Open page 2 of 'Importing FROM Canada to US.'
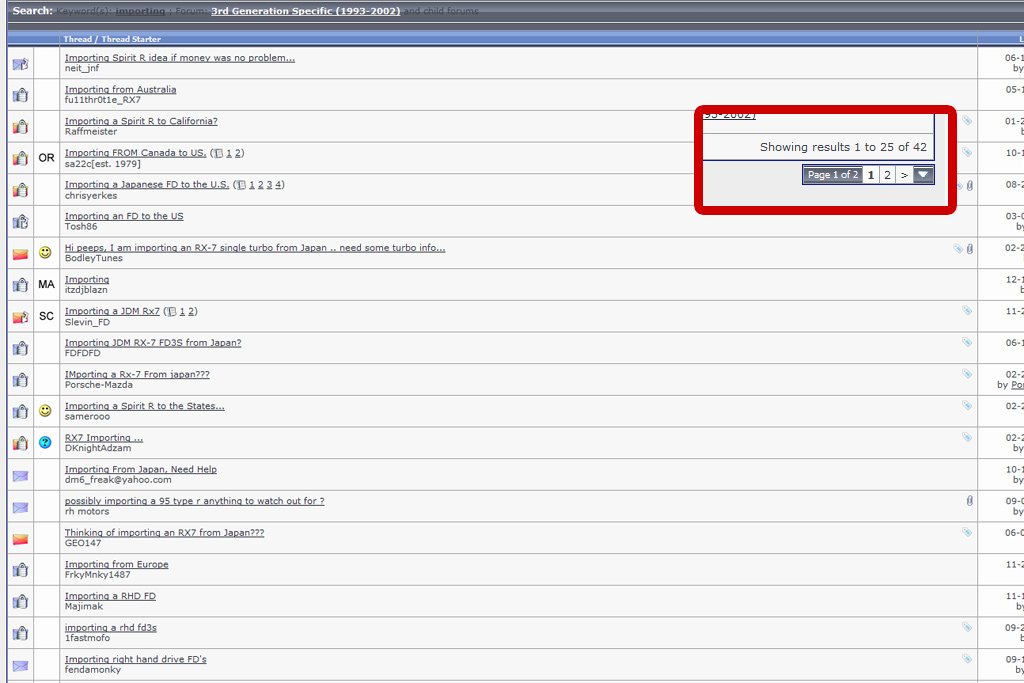This screenshot has height=683, width=1024. coord(238,153)
